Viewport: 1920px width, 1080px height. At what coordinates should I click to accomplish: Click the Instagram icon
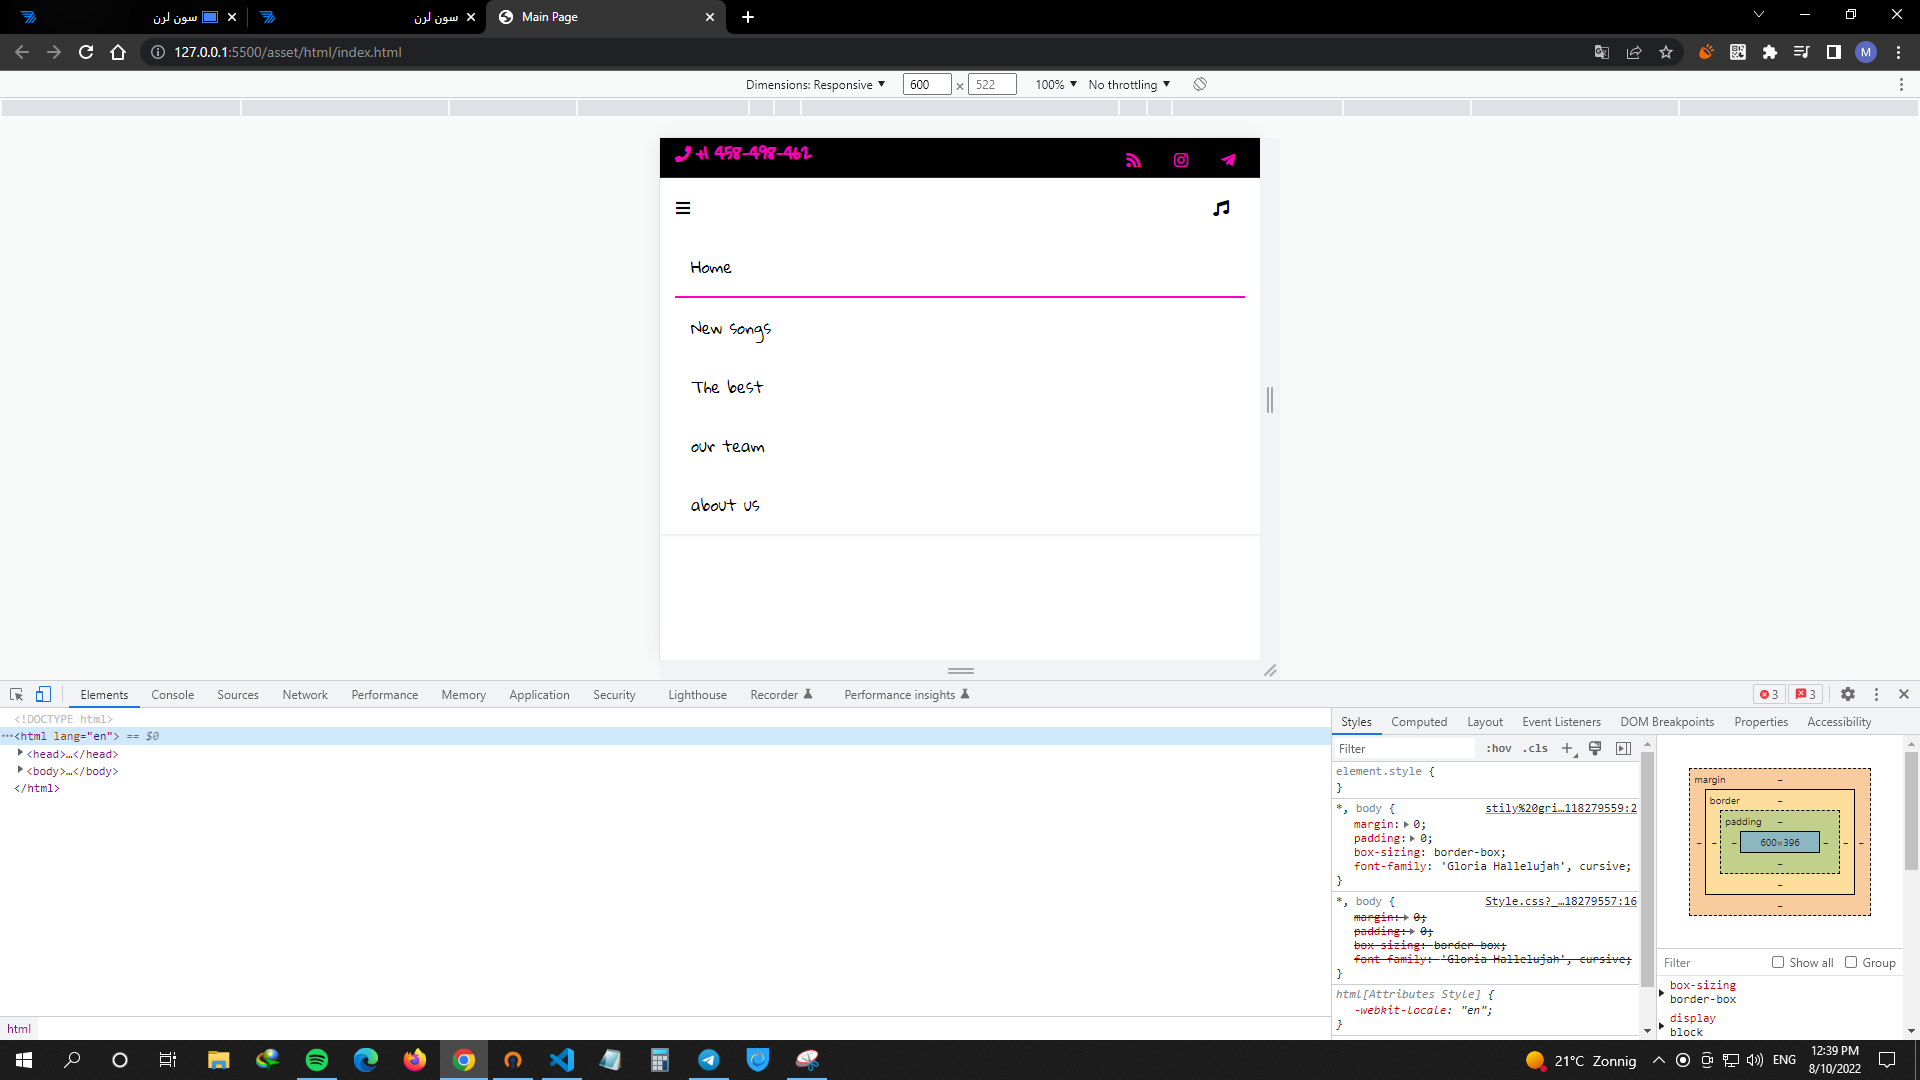(1179, 160)
